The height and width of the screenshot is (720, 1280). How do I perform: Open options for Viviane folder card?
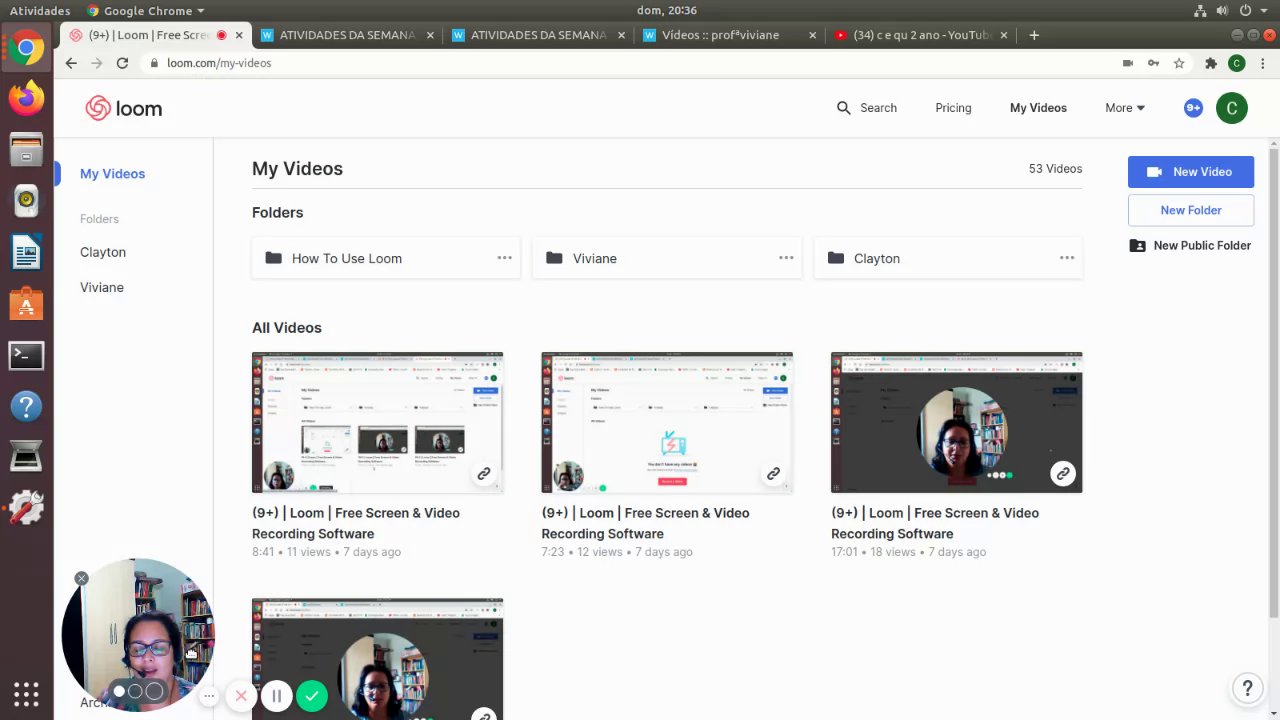pos(786,258)
